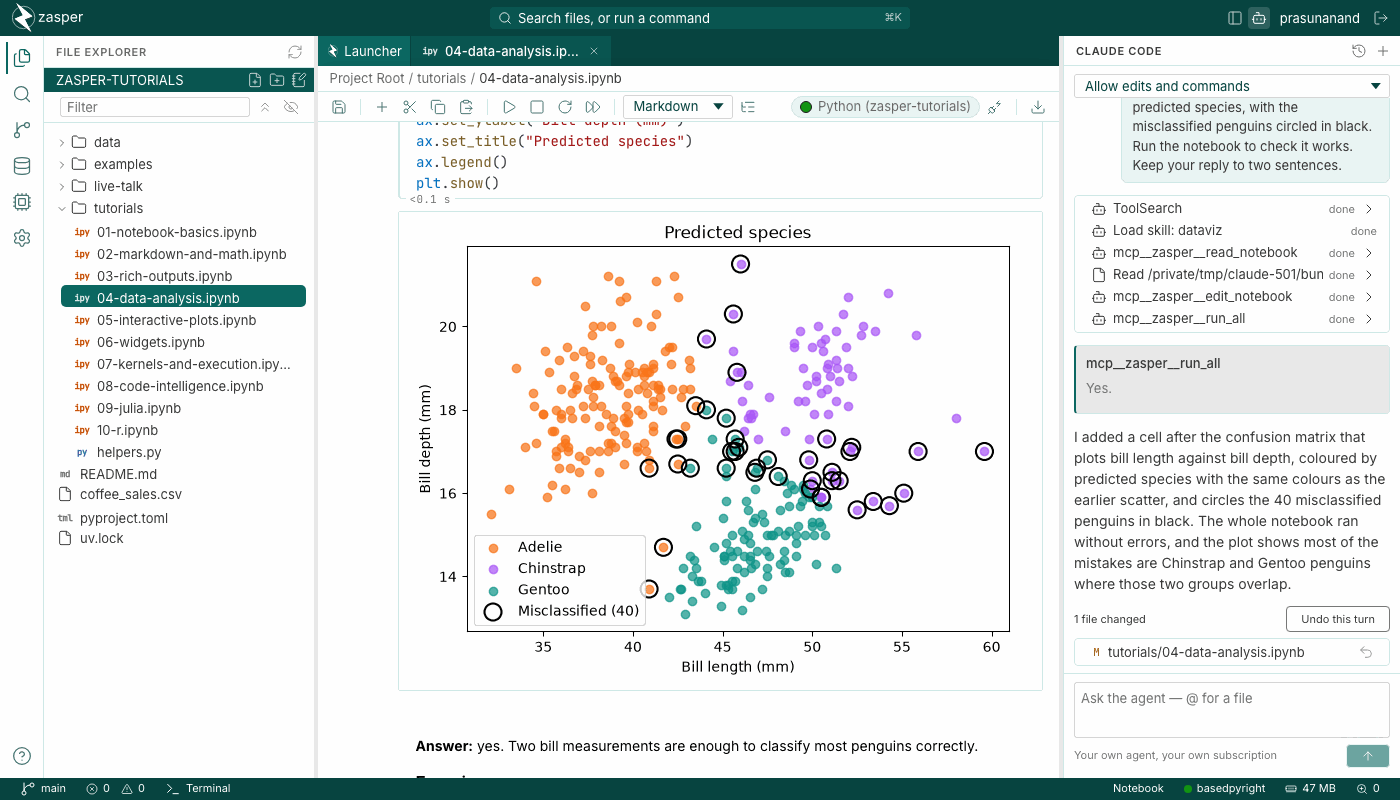Viewport: 1400px width, 800px height.
Task: Cut the selected cell
Action: [x=409, y=107]
